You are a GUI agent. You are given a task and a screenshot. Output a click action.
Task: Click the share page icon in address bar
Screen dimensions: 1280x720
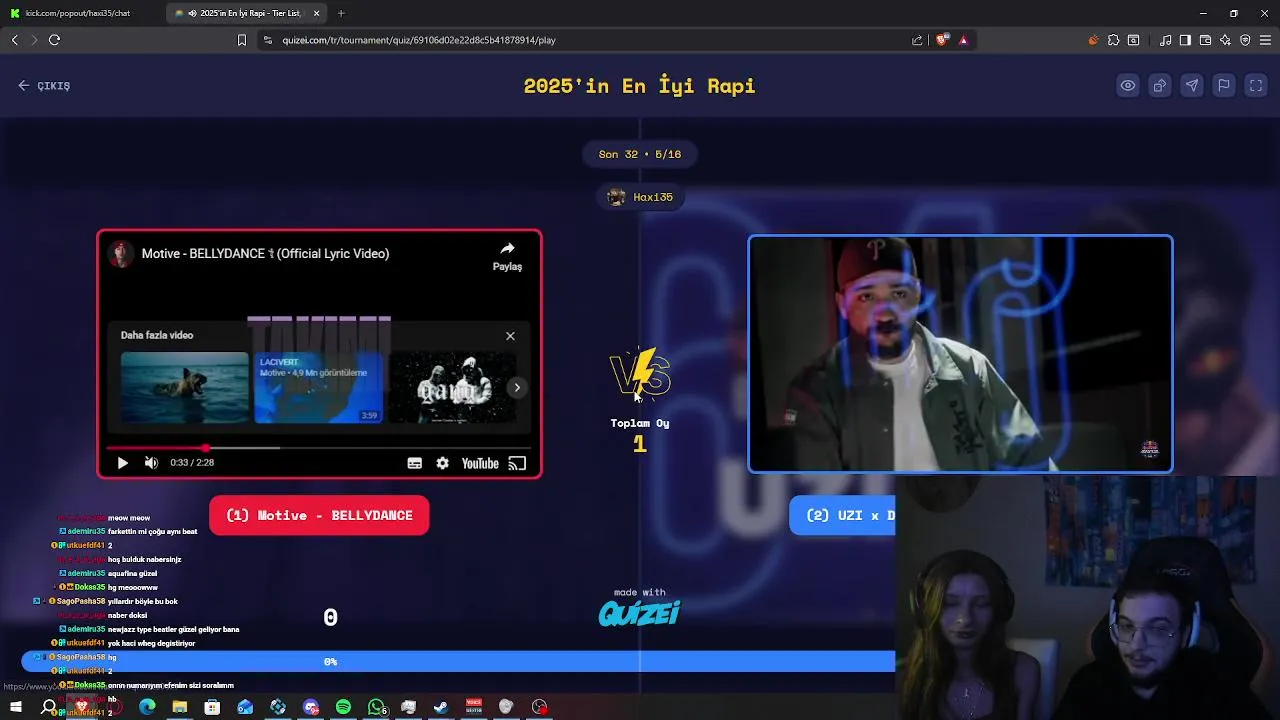pos(917,40)
